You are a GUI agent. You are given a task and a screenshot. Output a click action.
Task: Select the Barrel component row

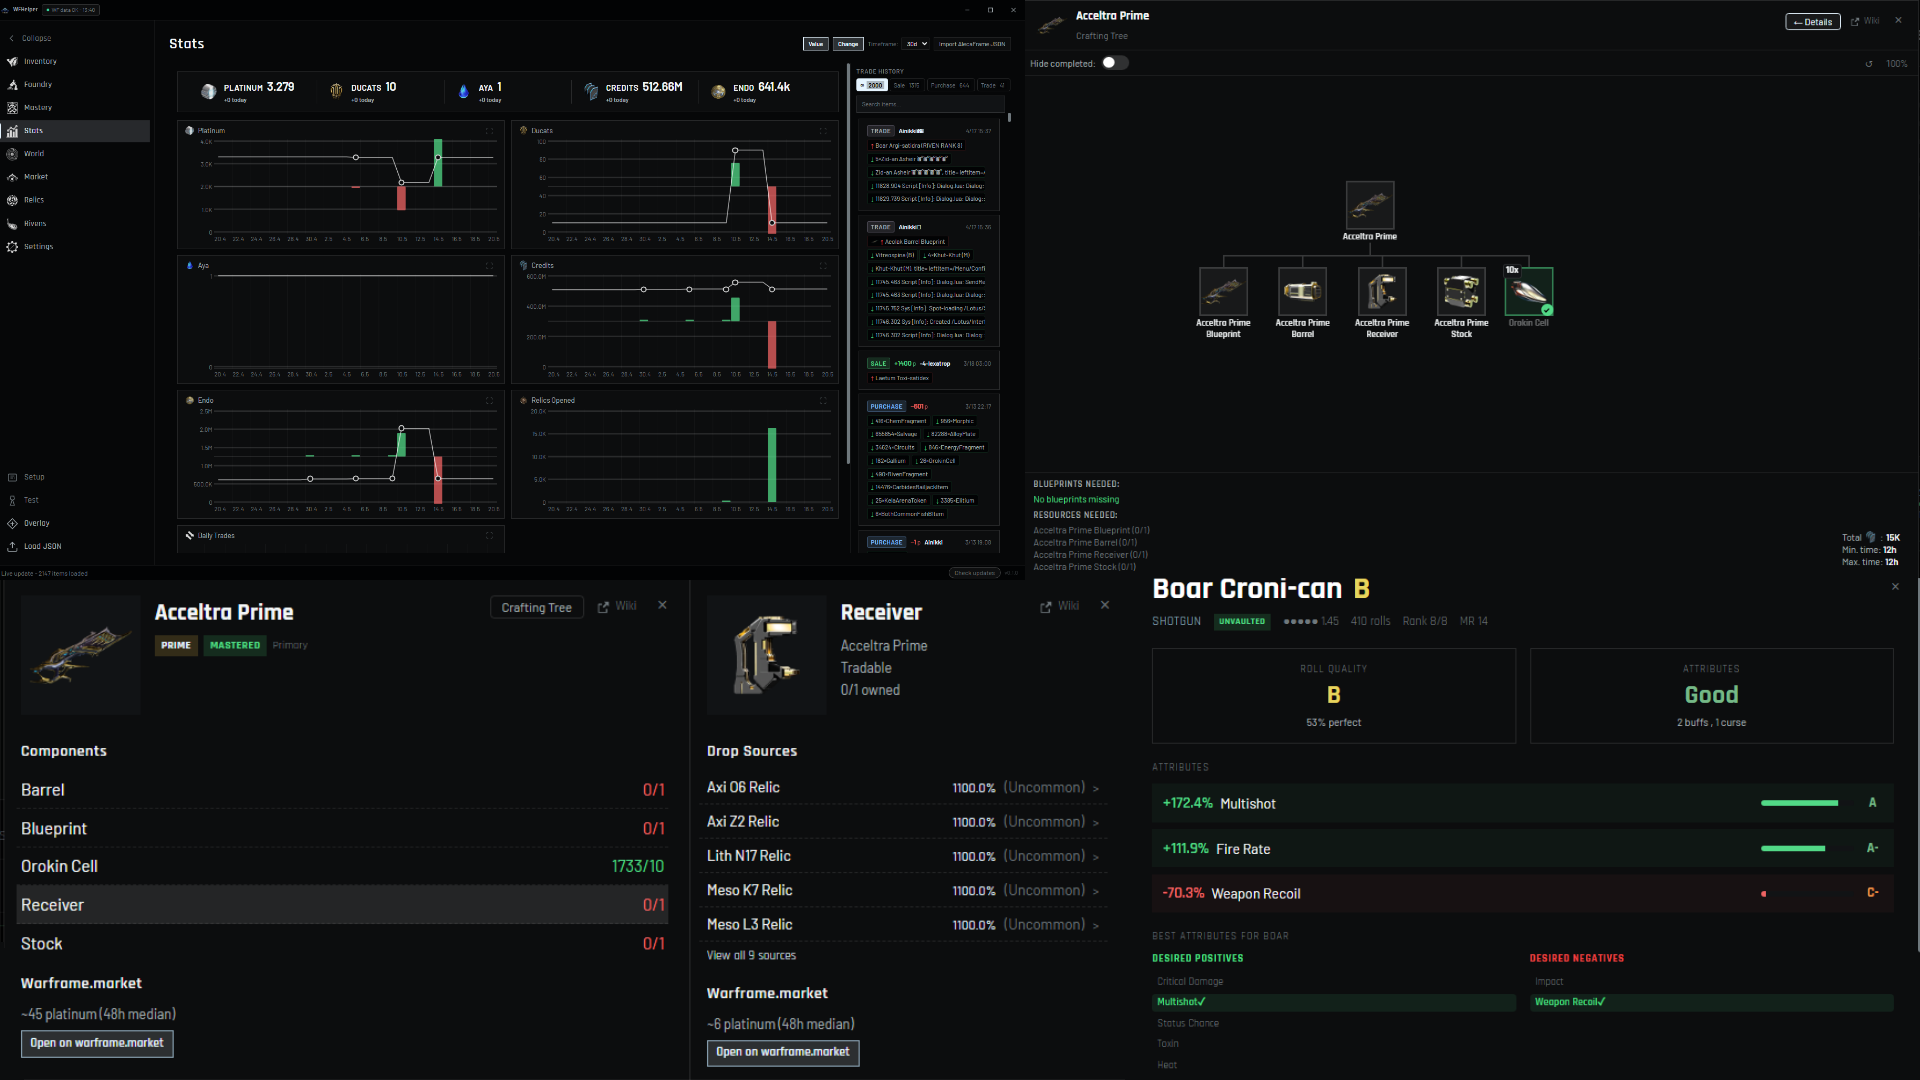[x=342, y=790]
